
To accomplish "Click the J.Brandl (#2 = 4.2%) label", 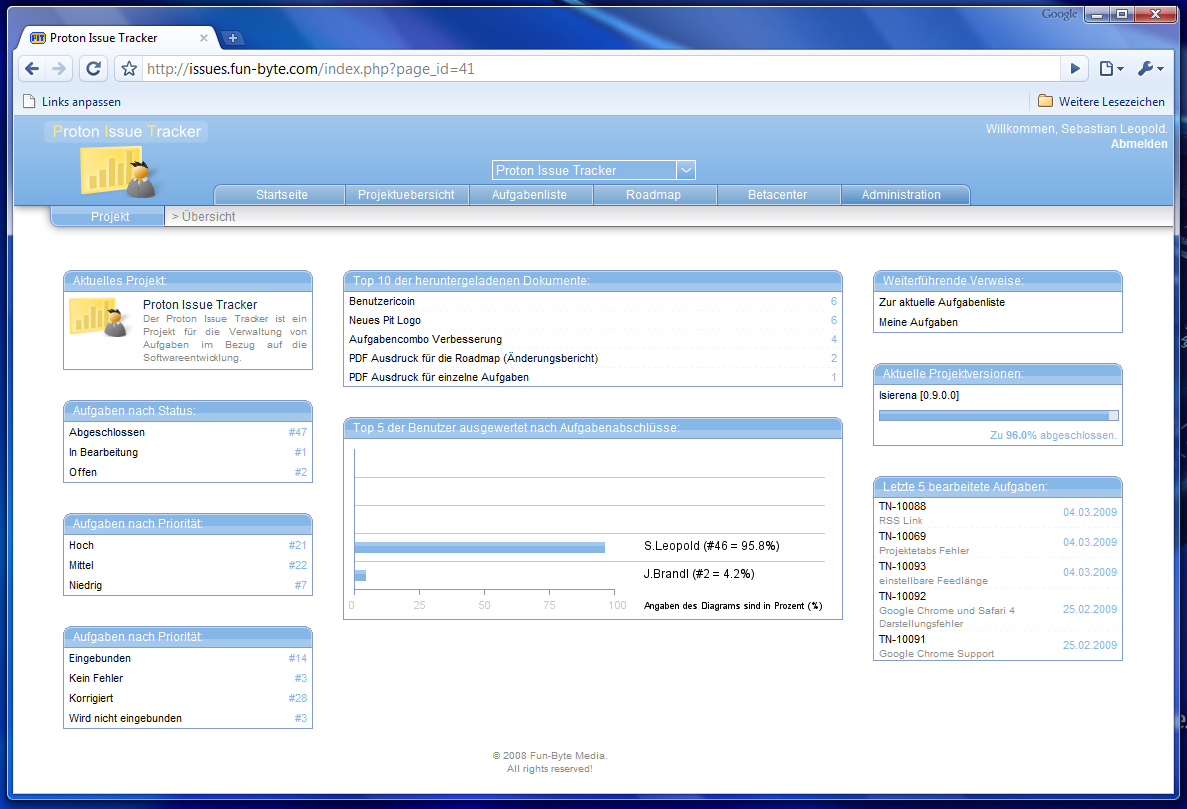I will pos(699,574).
